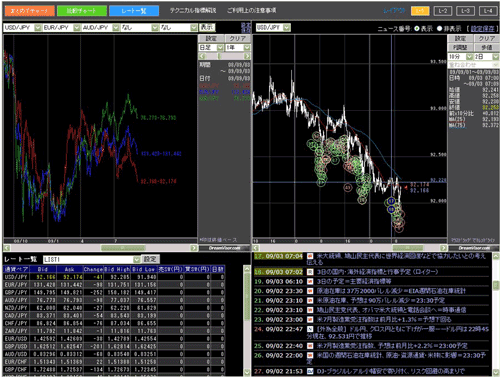500x377 pixels.
Task: Open the レート一覧 blue tab
Action: [x=134, y=11]
